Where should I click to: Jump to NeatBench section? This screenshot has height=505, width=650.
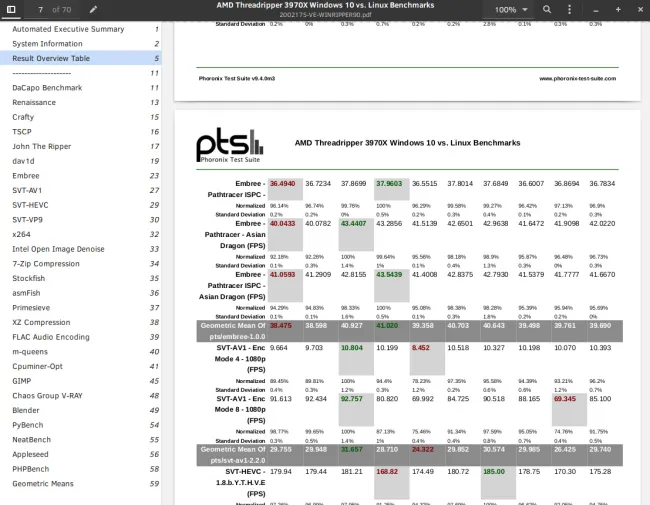click(x=80, y=439)
